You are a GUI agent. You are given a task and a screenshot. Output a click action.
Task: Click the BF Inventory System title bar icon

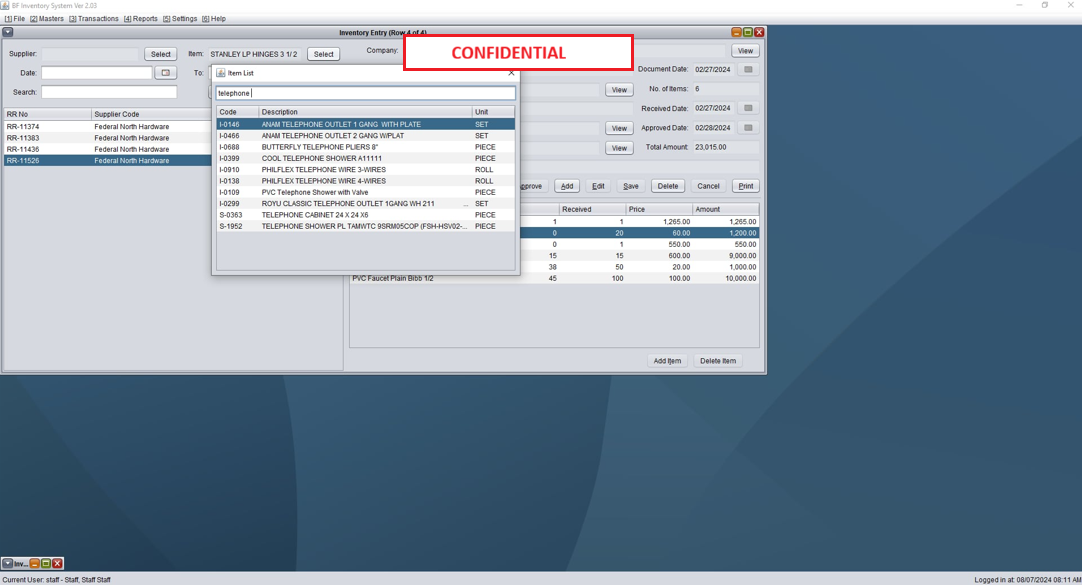click(x=6, y=6)
